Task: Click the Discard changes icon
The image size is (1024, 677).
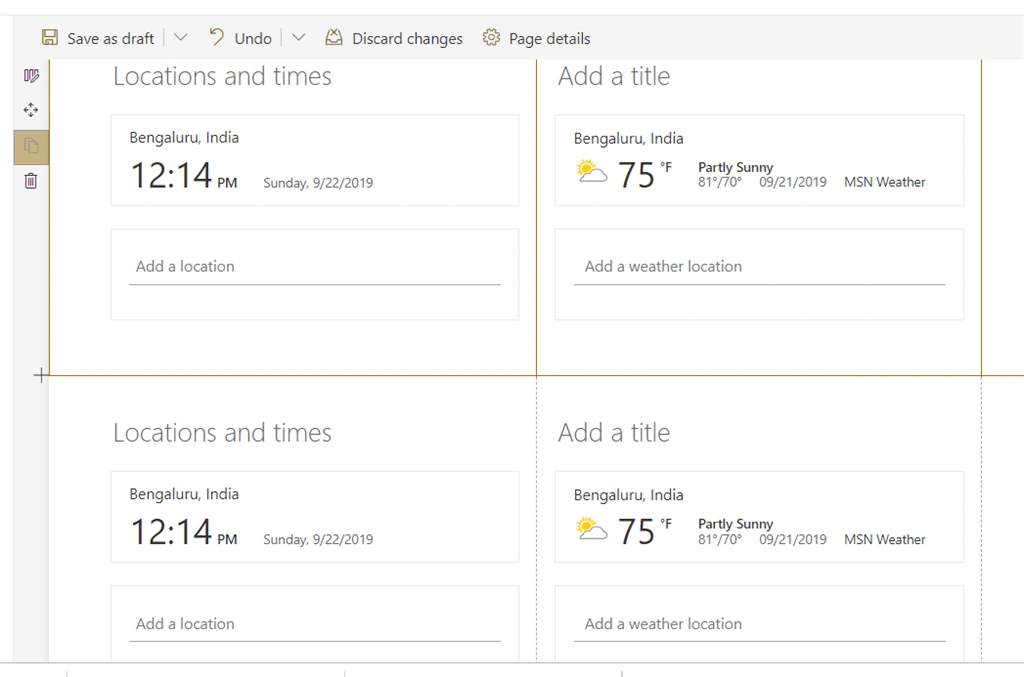Action: coord(334,37)
